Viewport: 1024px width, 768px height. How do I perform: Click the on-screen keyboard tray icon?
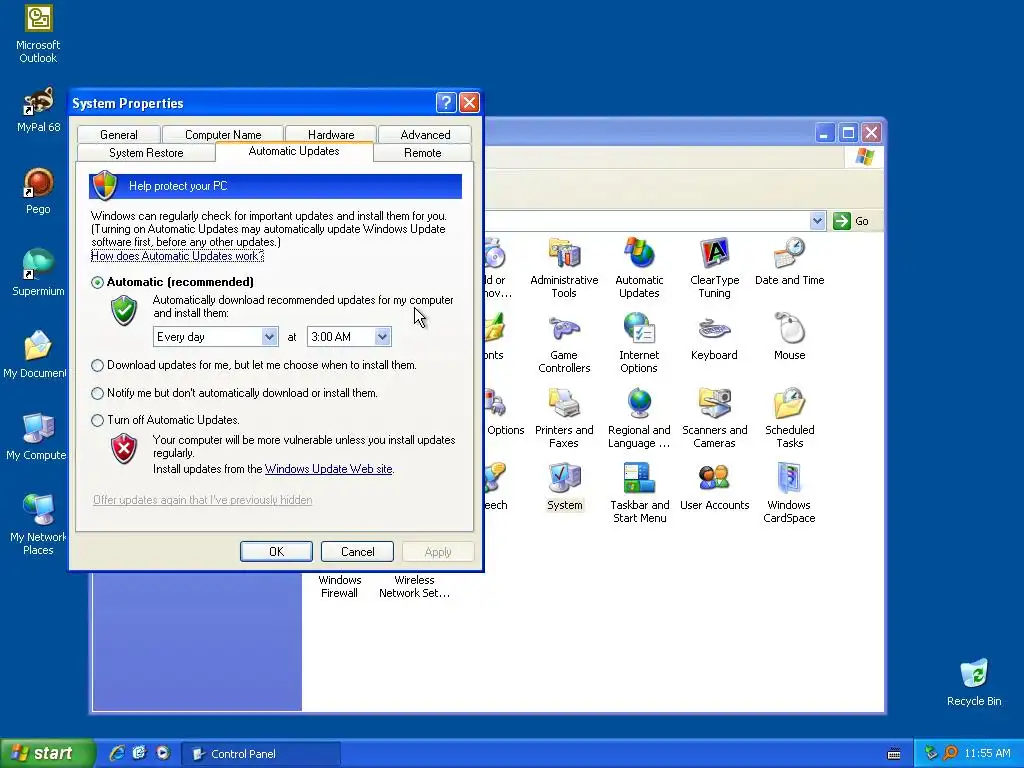pos(894,754)
